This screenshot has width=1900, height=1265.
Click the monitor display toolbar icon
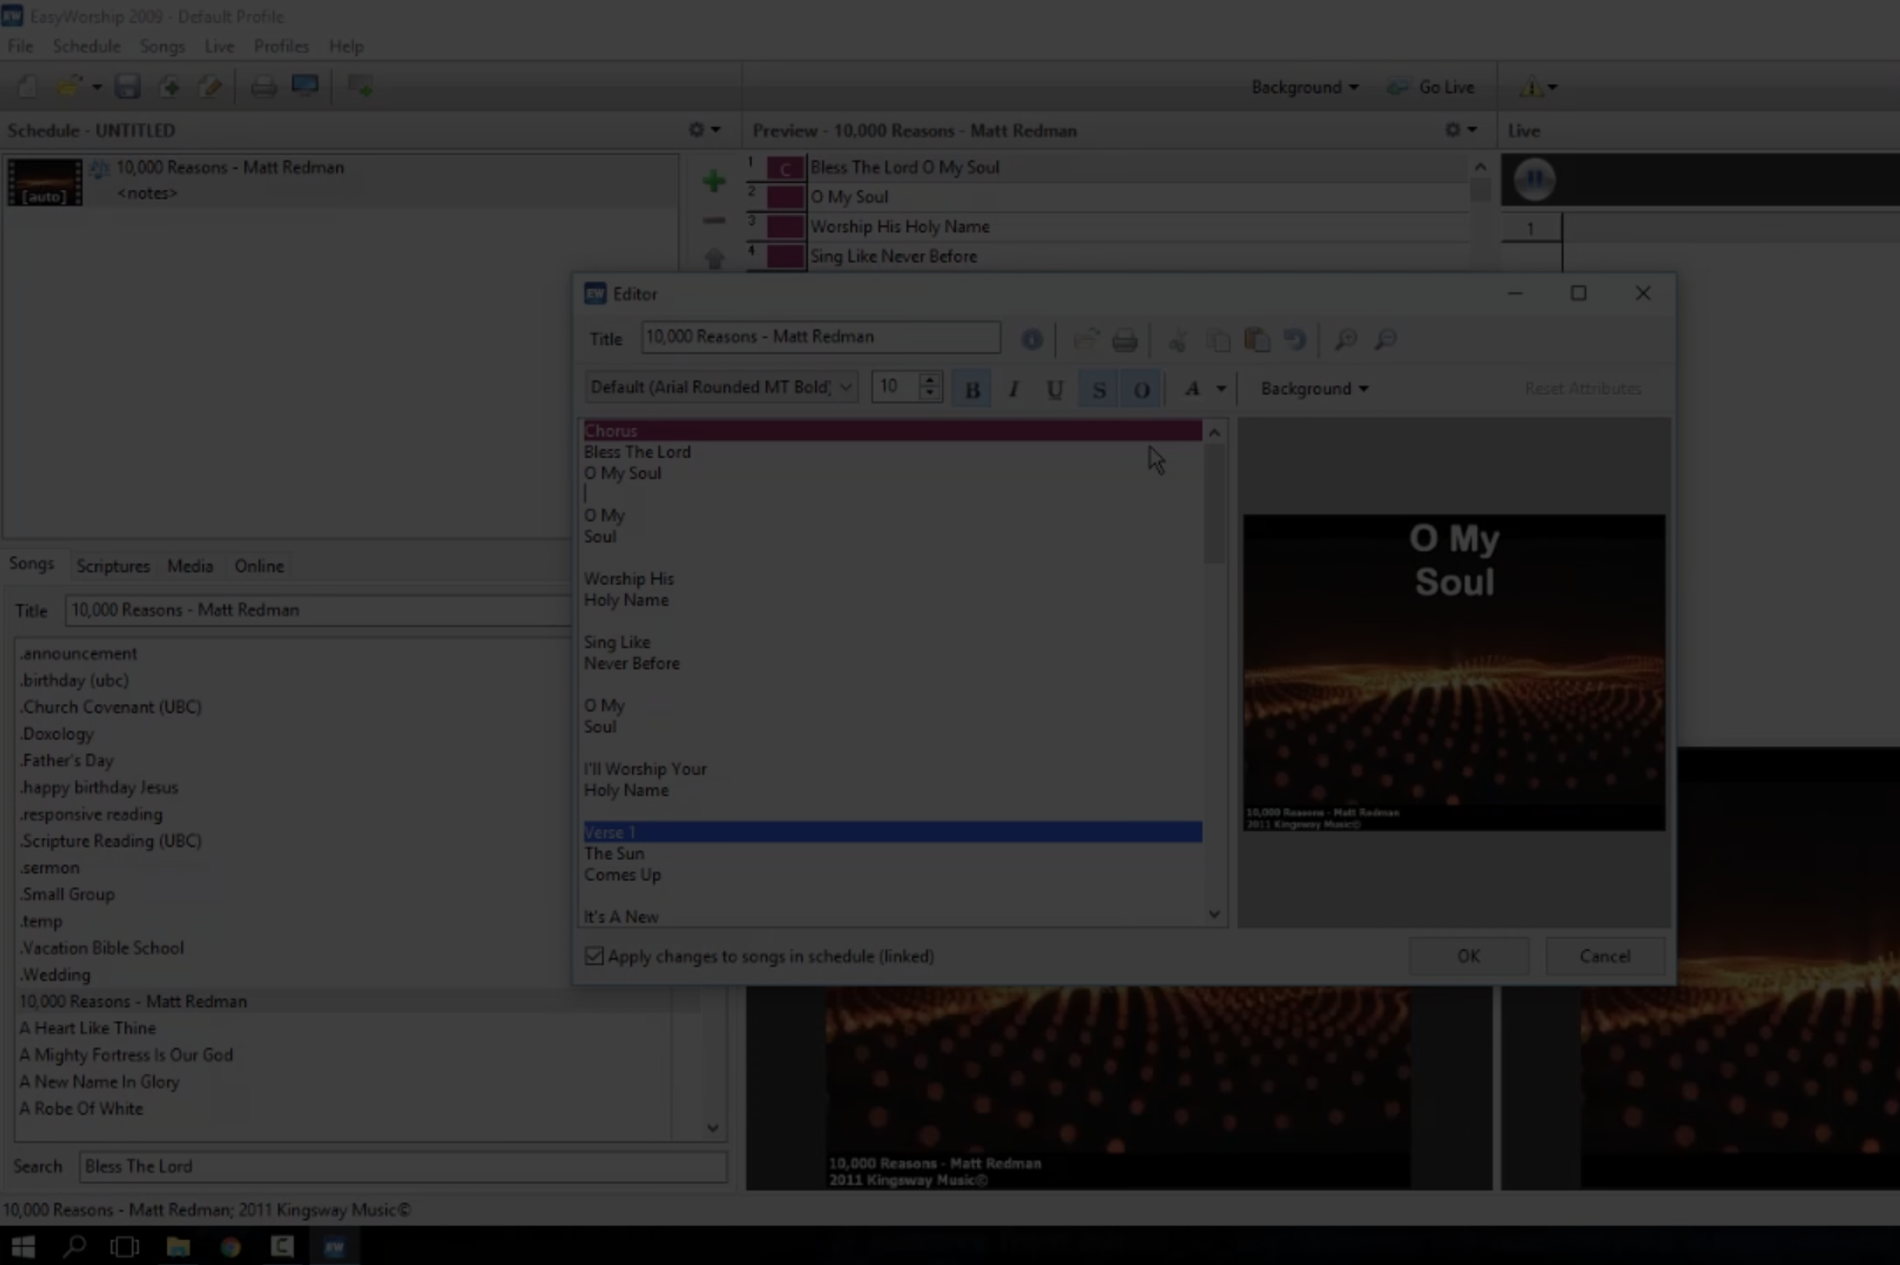[305, 86]
